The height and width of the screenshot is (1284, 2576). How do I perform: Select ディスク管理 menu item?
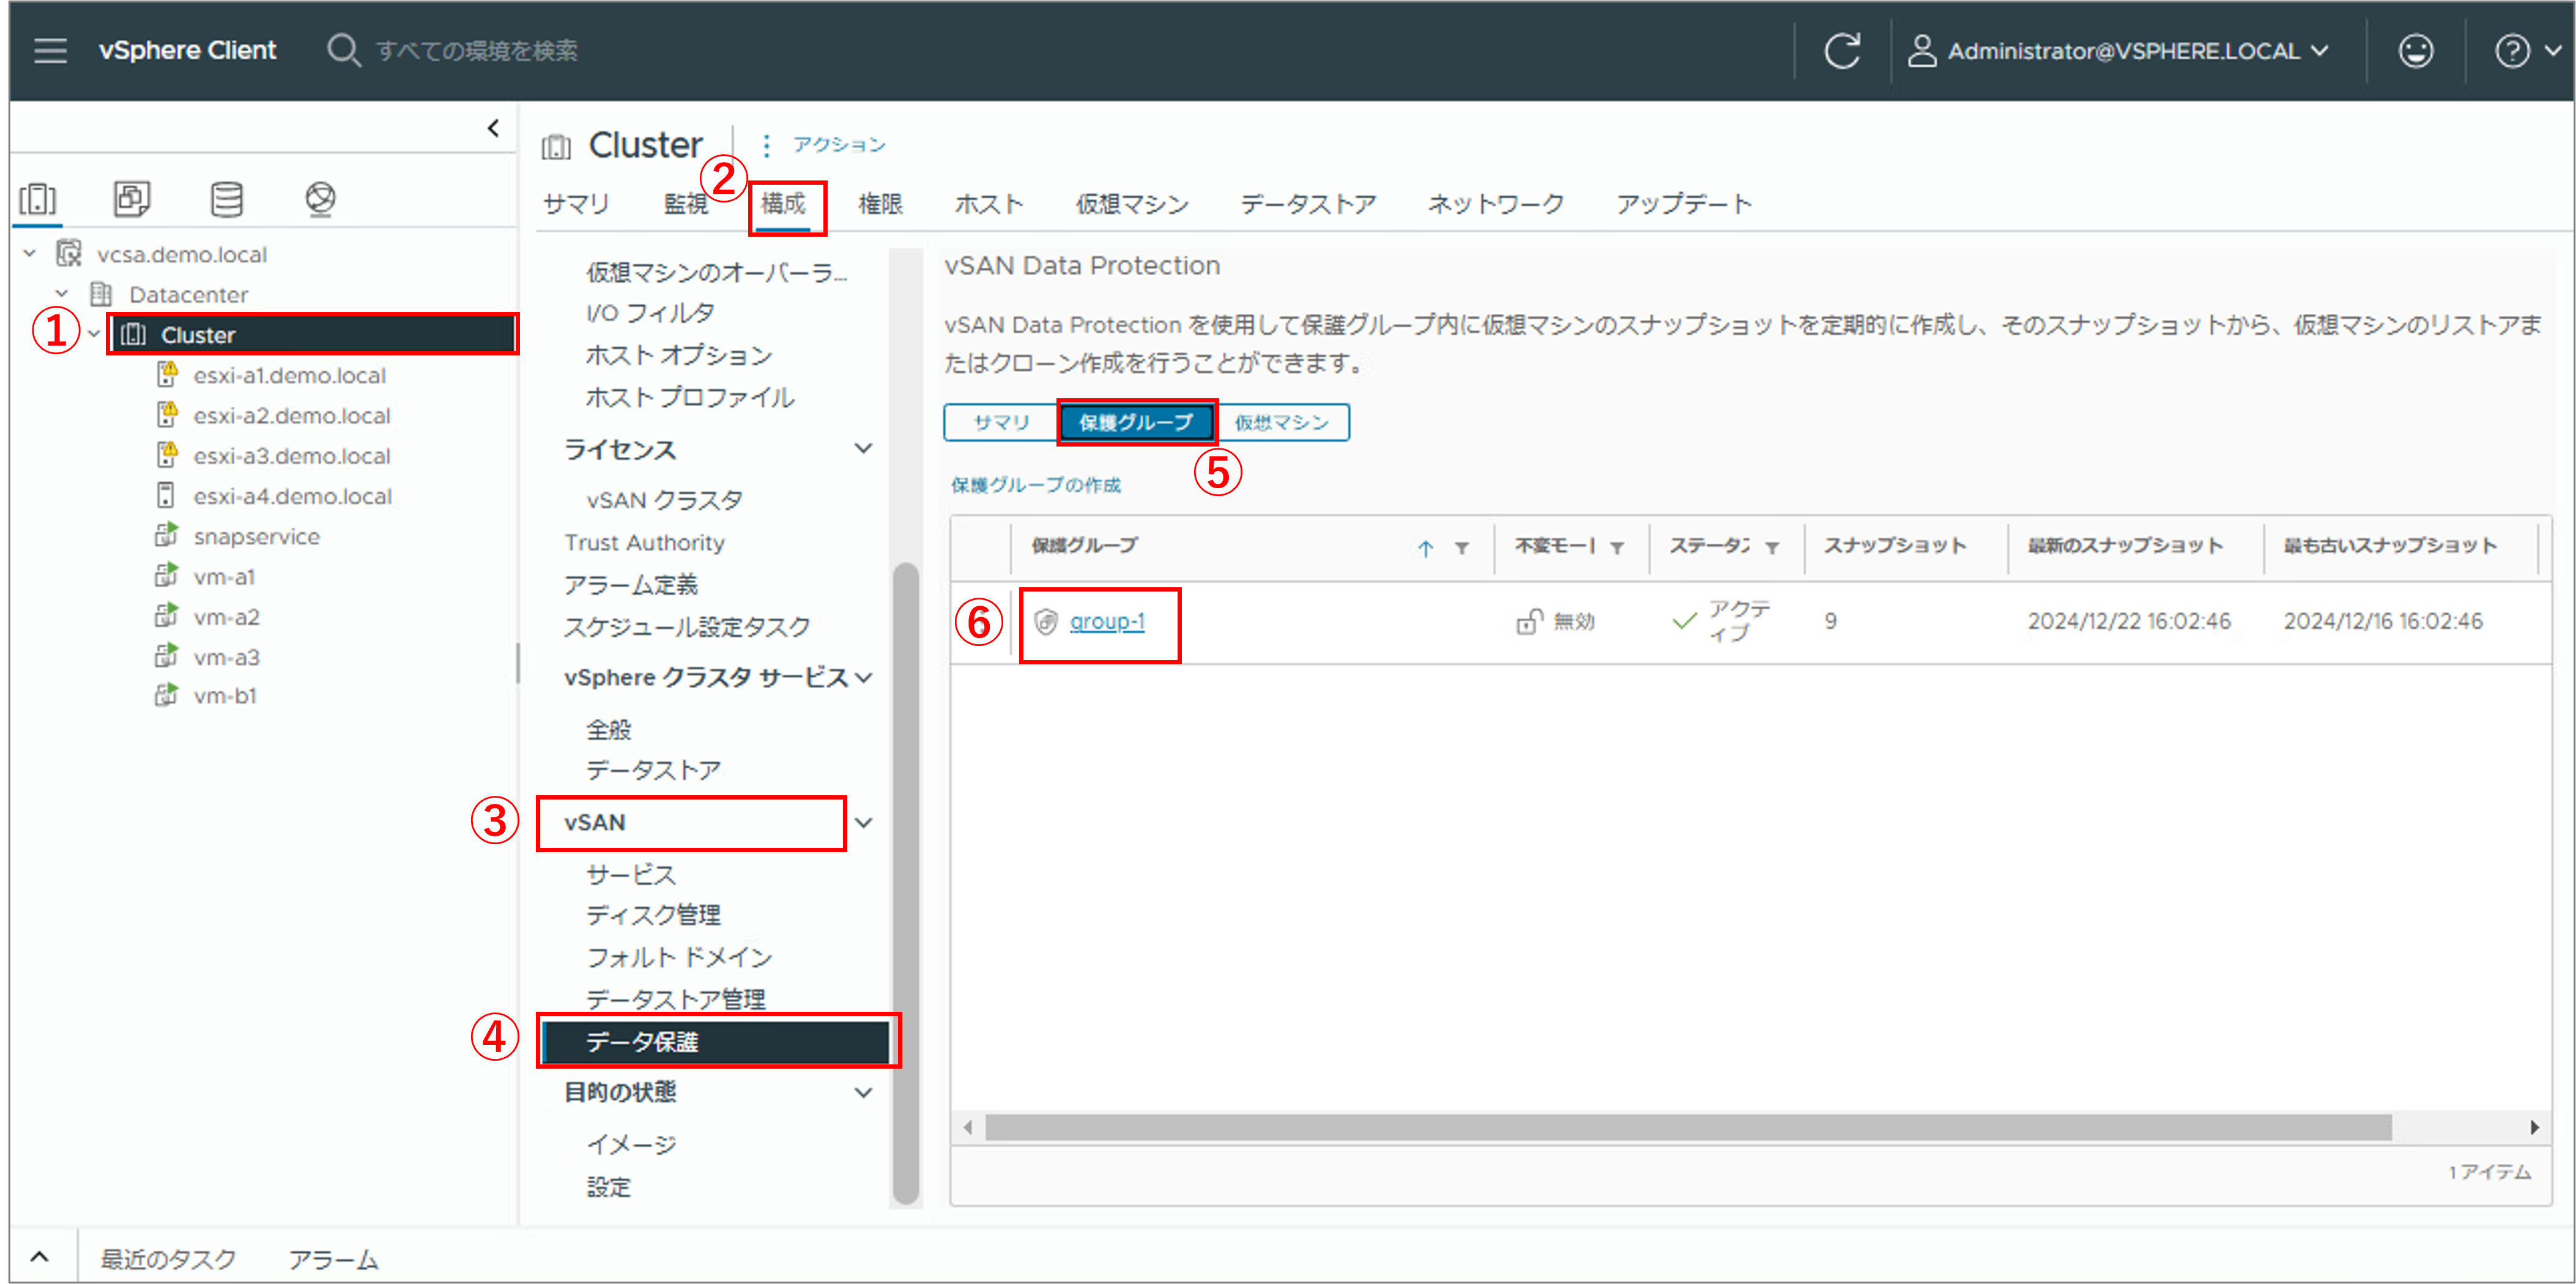tap(653, 915)
